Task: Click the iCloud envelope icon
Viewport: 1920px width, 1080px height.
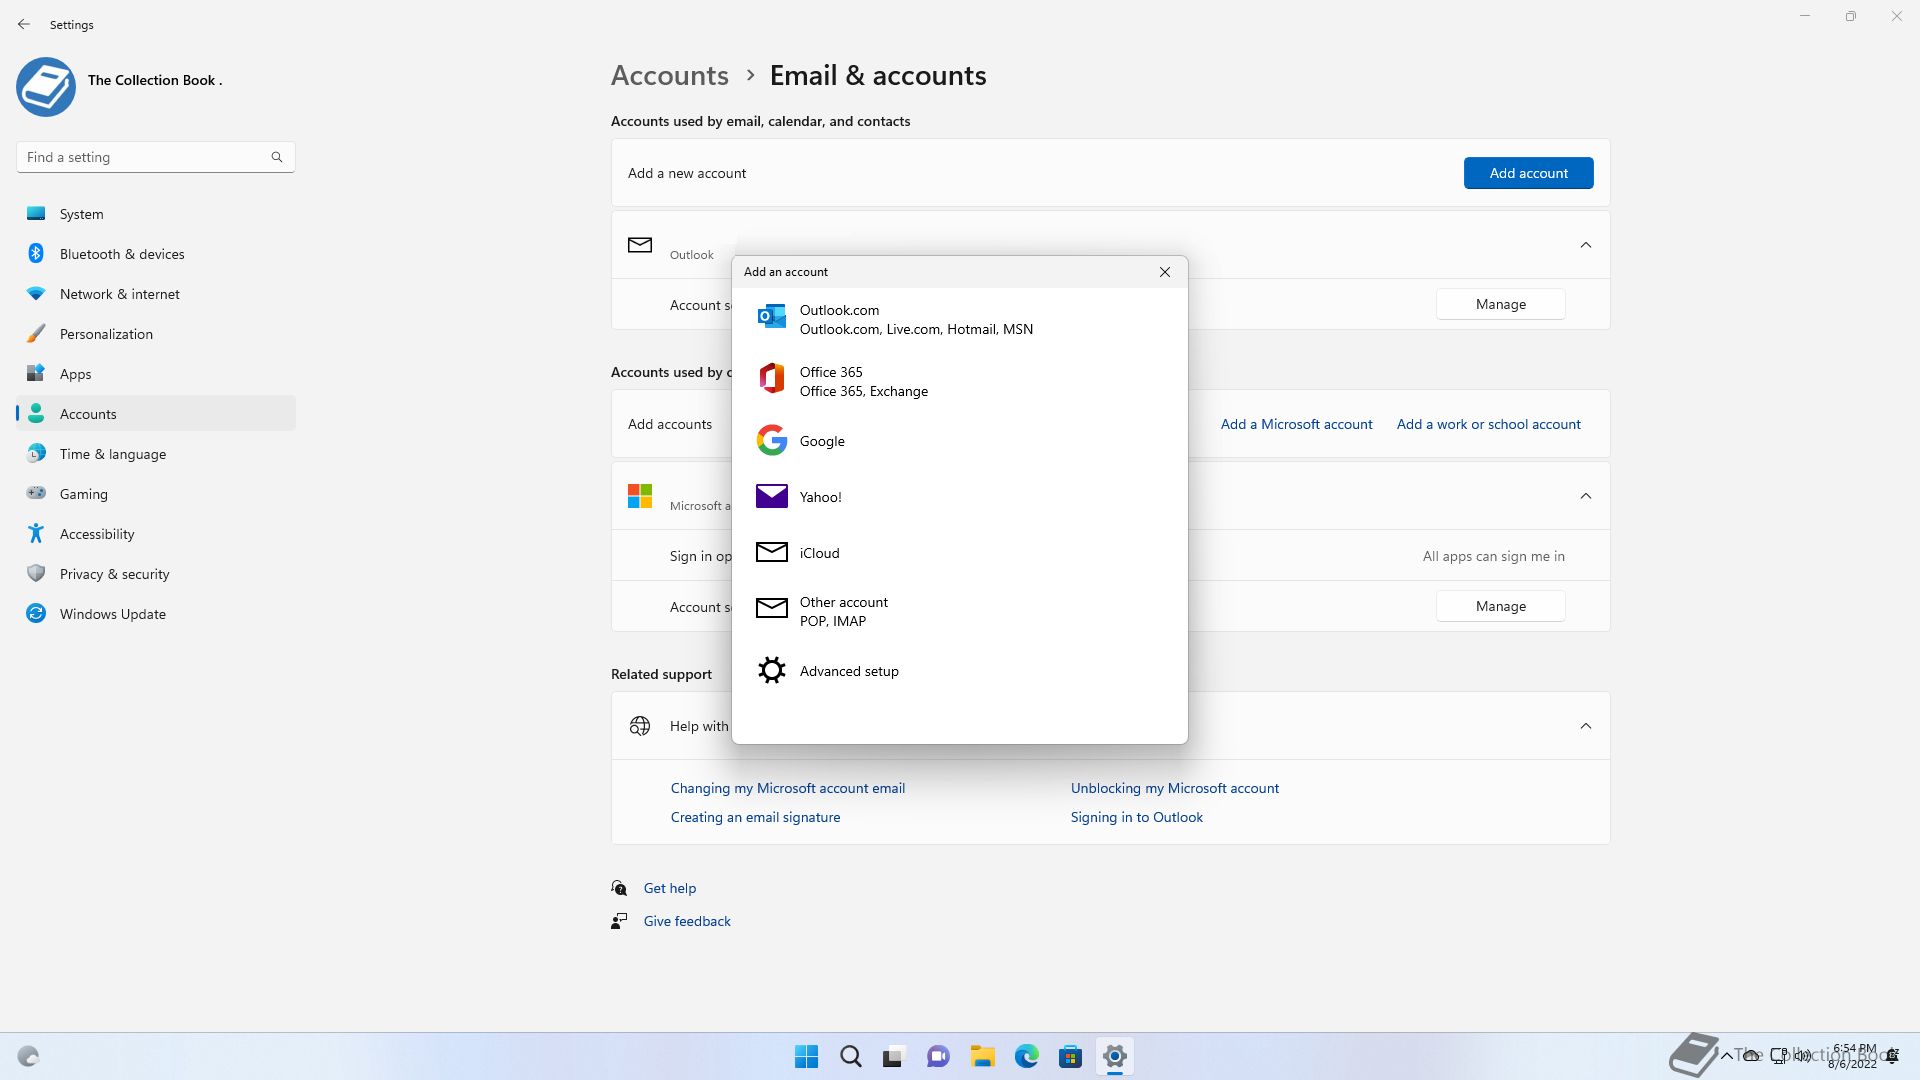Action: [x=771, y=552]
